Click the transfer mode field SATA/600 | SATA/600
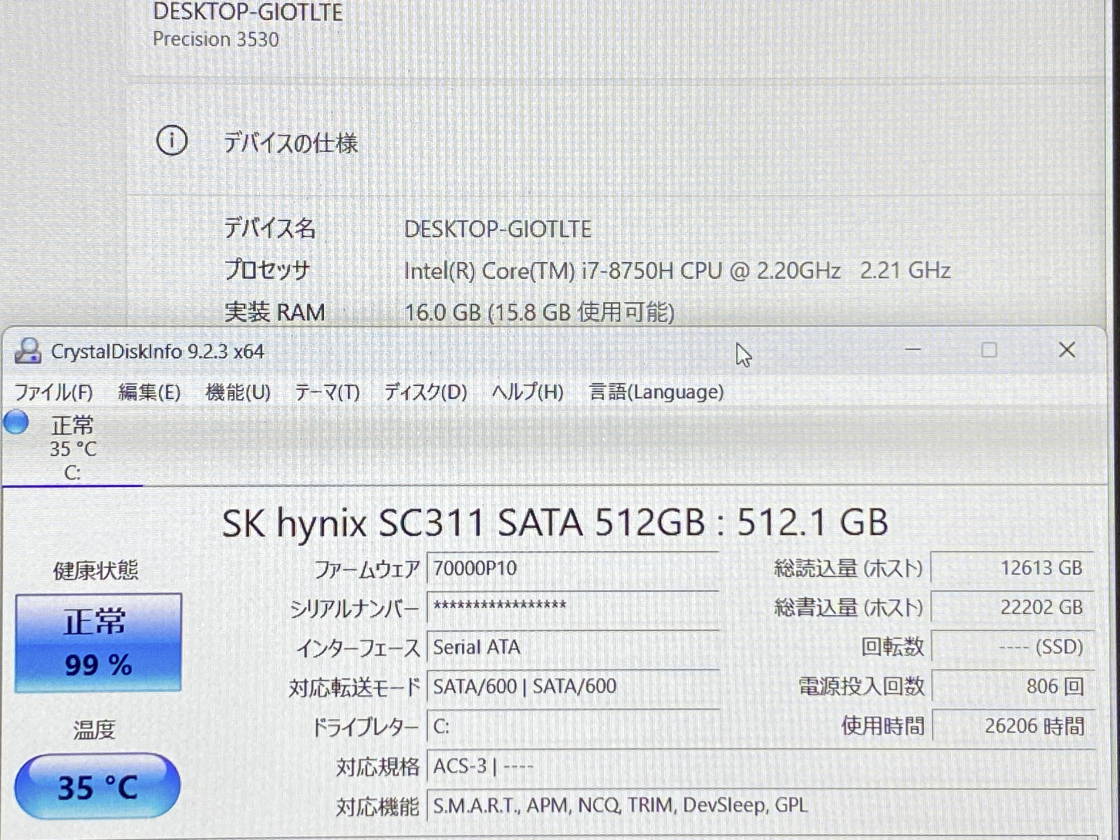 click(x=573, y=686)
